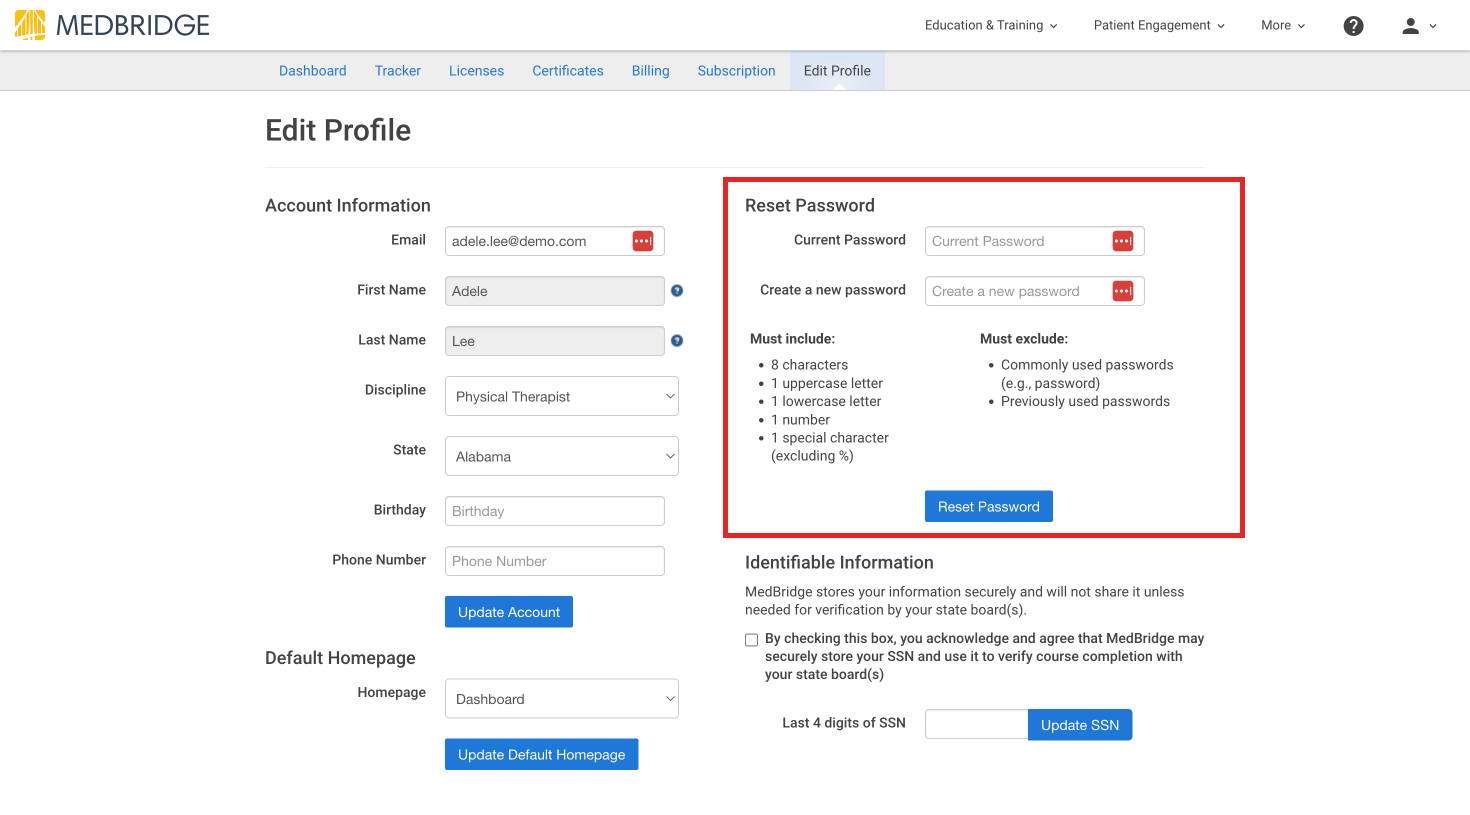Image resolution: width=1470 pixels, height=815 pixels.
Task: Click the password manager icon in Current Password
Action: [x=1123, y=240]
